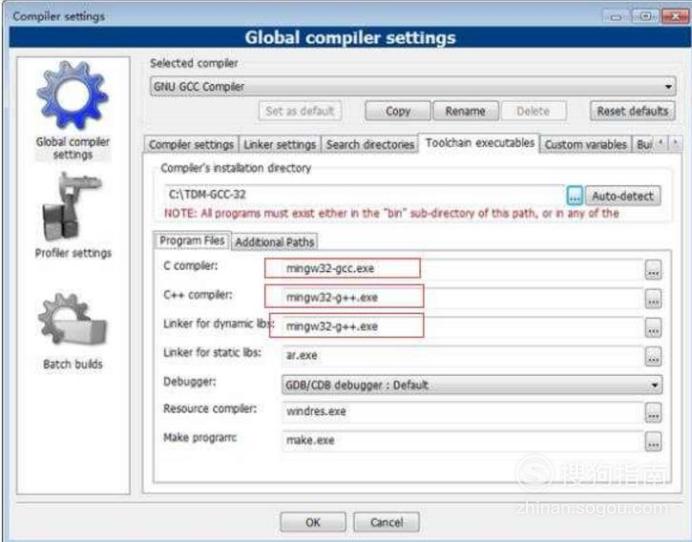Browse for make program executable
The image size is (692, 542).
[653, 441]
